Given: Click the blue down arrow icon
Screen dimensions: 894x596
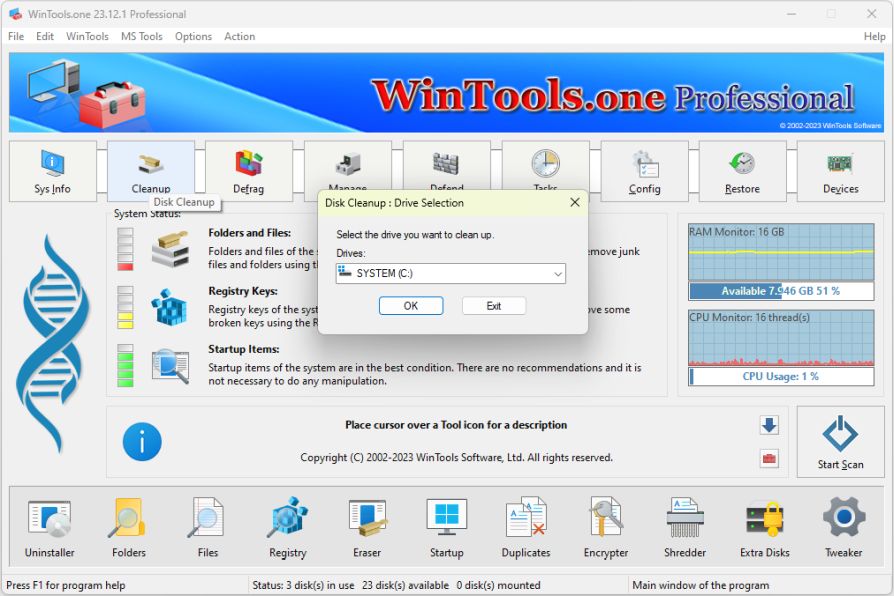Looking at the screenshot, I should coord(769,425).
